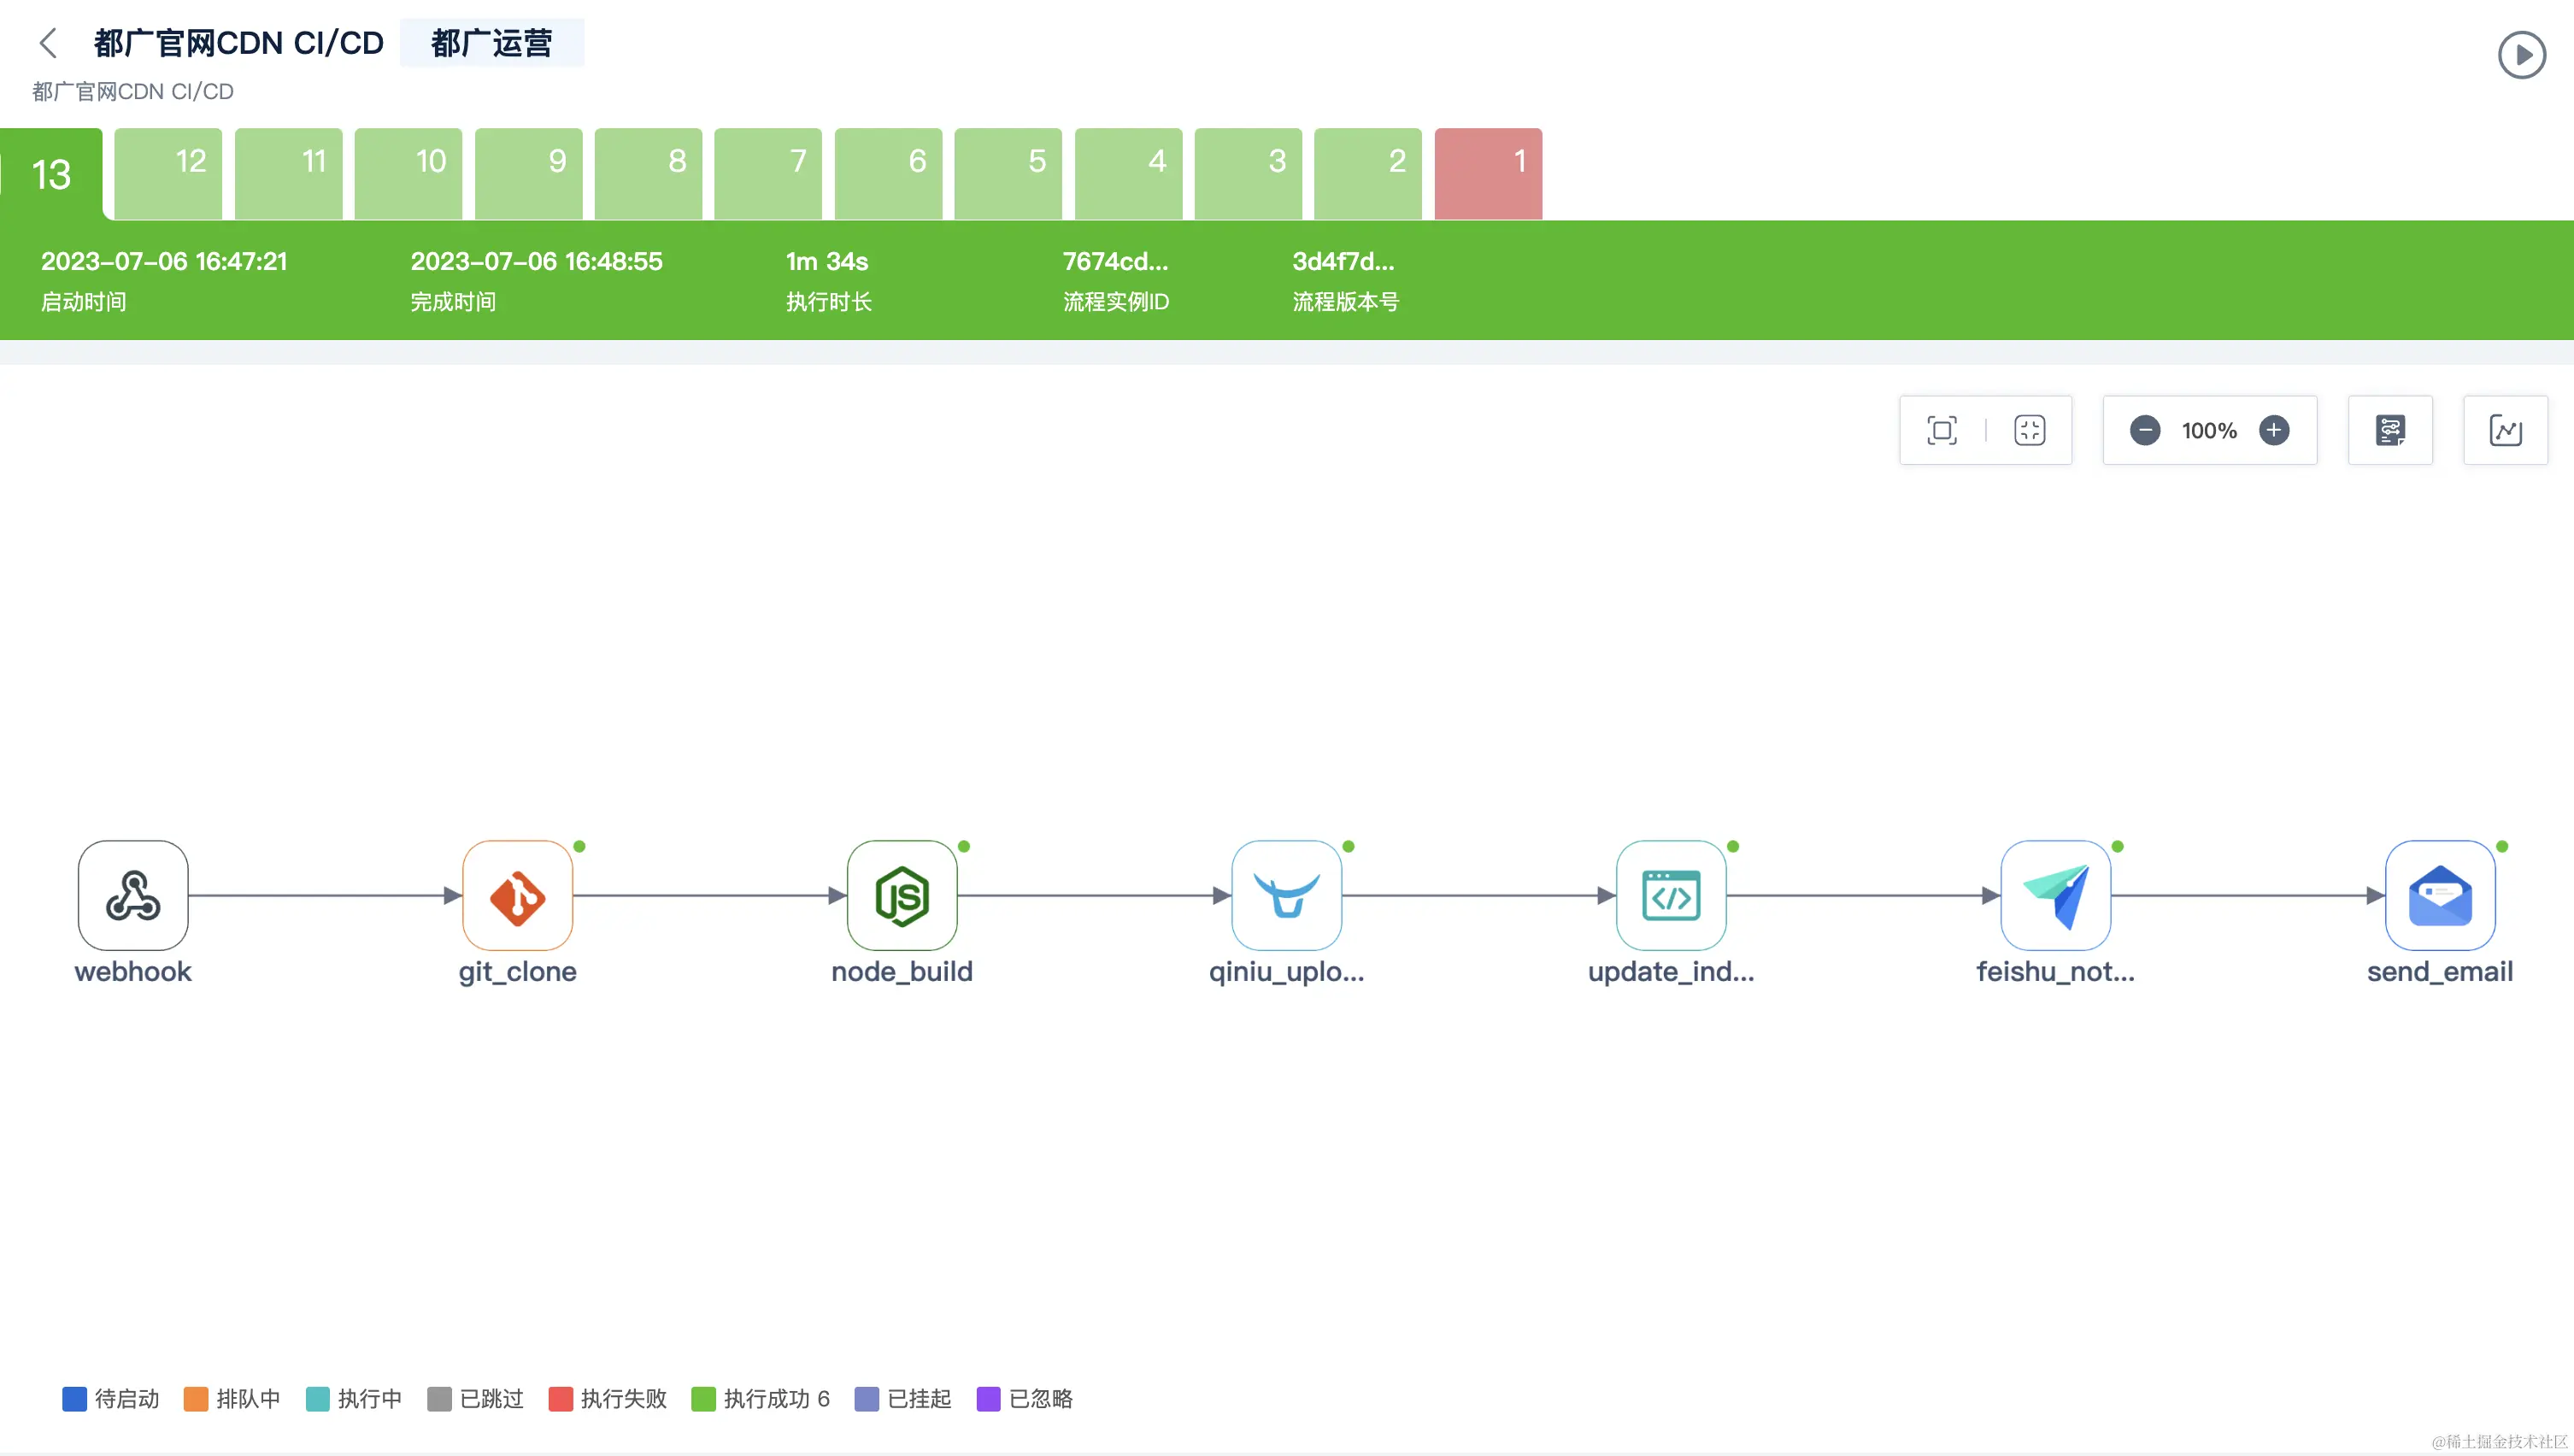This screenshot has width=2574, height=1456.
Task: Go back using the left chevron
Action: pos(48,43)
